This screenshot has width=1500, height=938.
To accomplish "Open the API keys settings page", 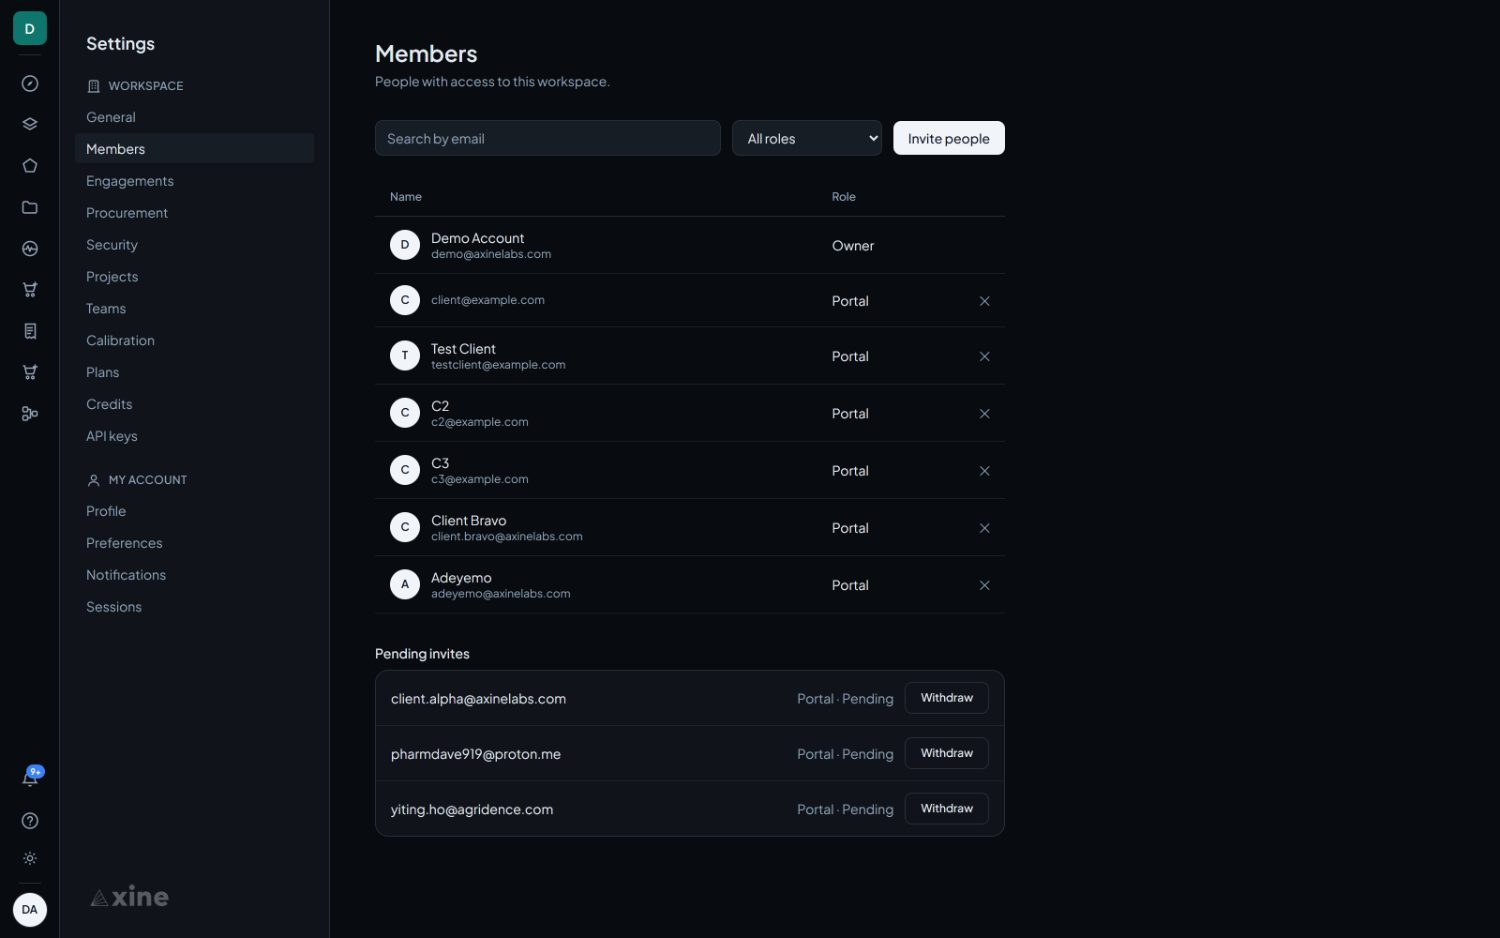I will point(194,437).
